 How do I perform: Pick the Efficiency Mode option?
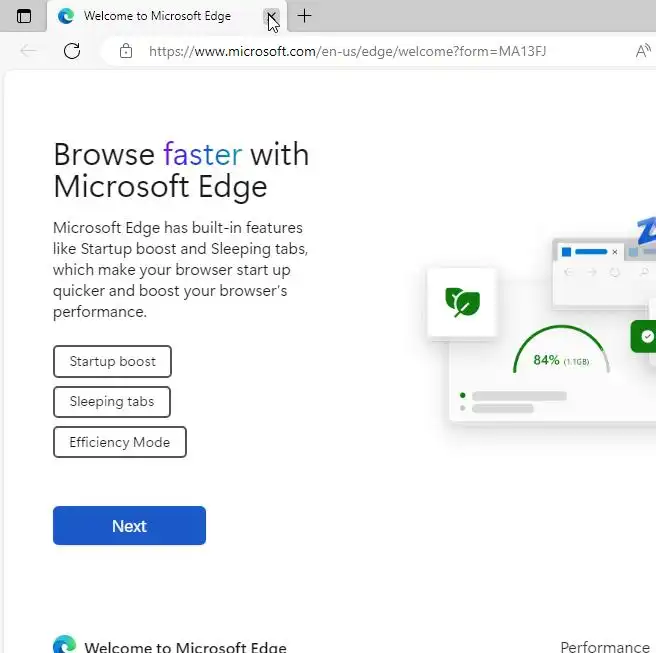(120, 442)
